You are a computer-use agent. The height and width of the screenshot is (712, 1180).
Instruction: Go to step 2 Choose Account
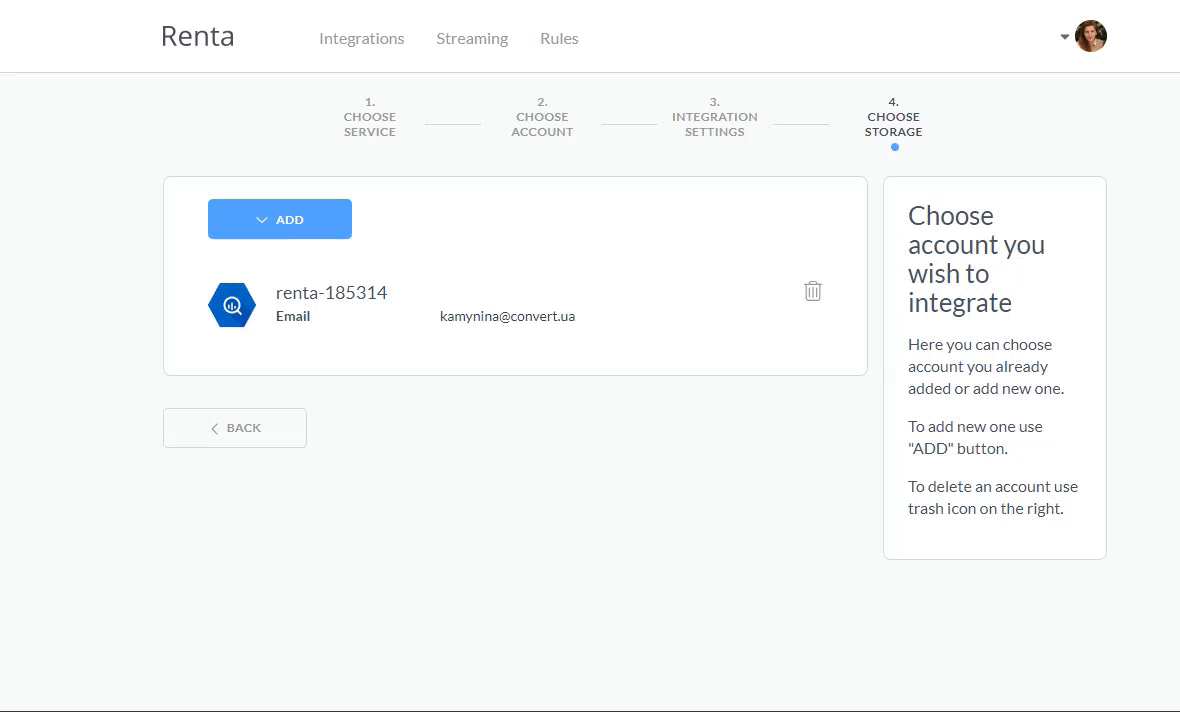542,117
